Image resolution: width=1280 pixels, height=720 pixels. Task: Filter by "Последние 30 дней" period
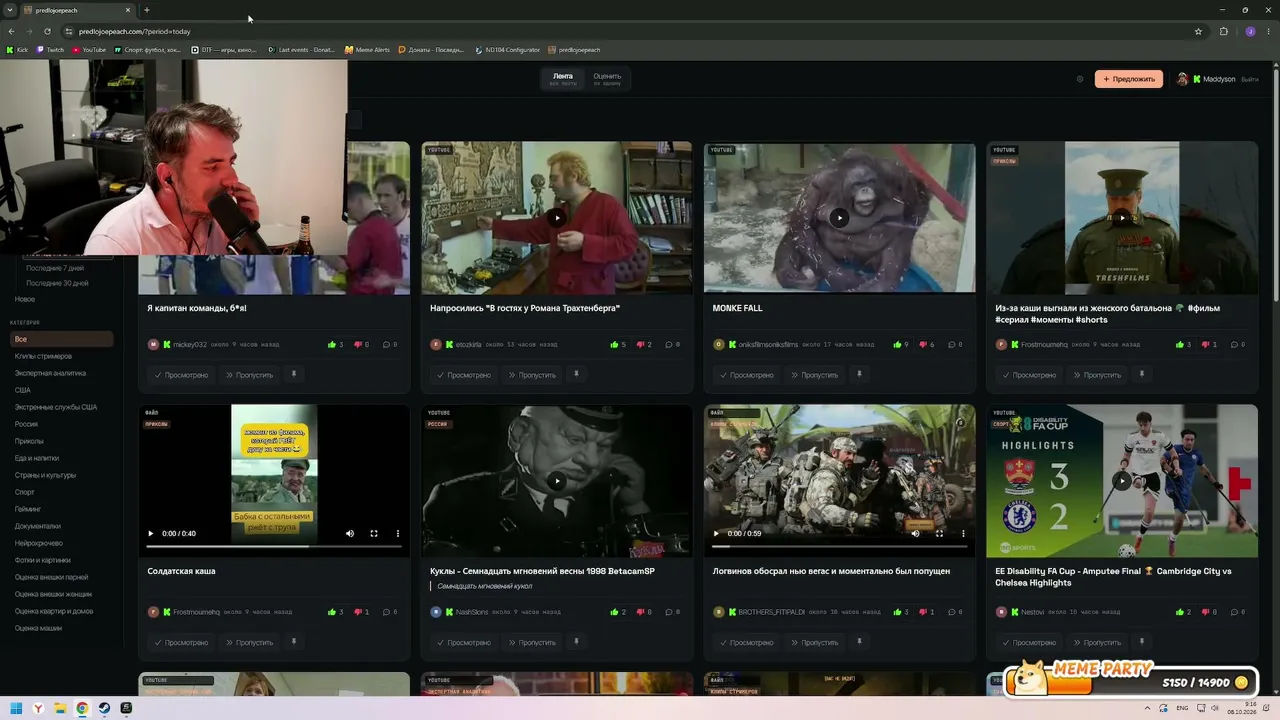coord(57,283)
